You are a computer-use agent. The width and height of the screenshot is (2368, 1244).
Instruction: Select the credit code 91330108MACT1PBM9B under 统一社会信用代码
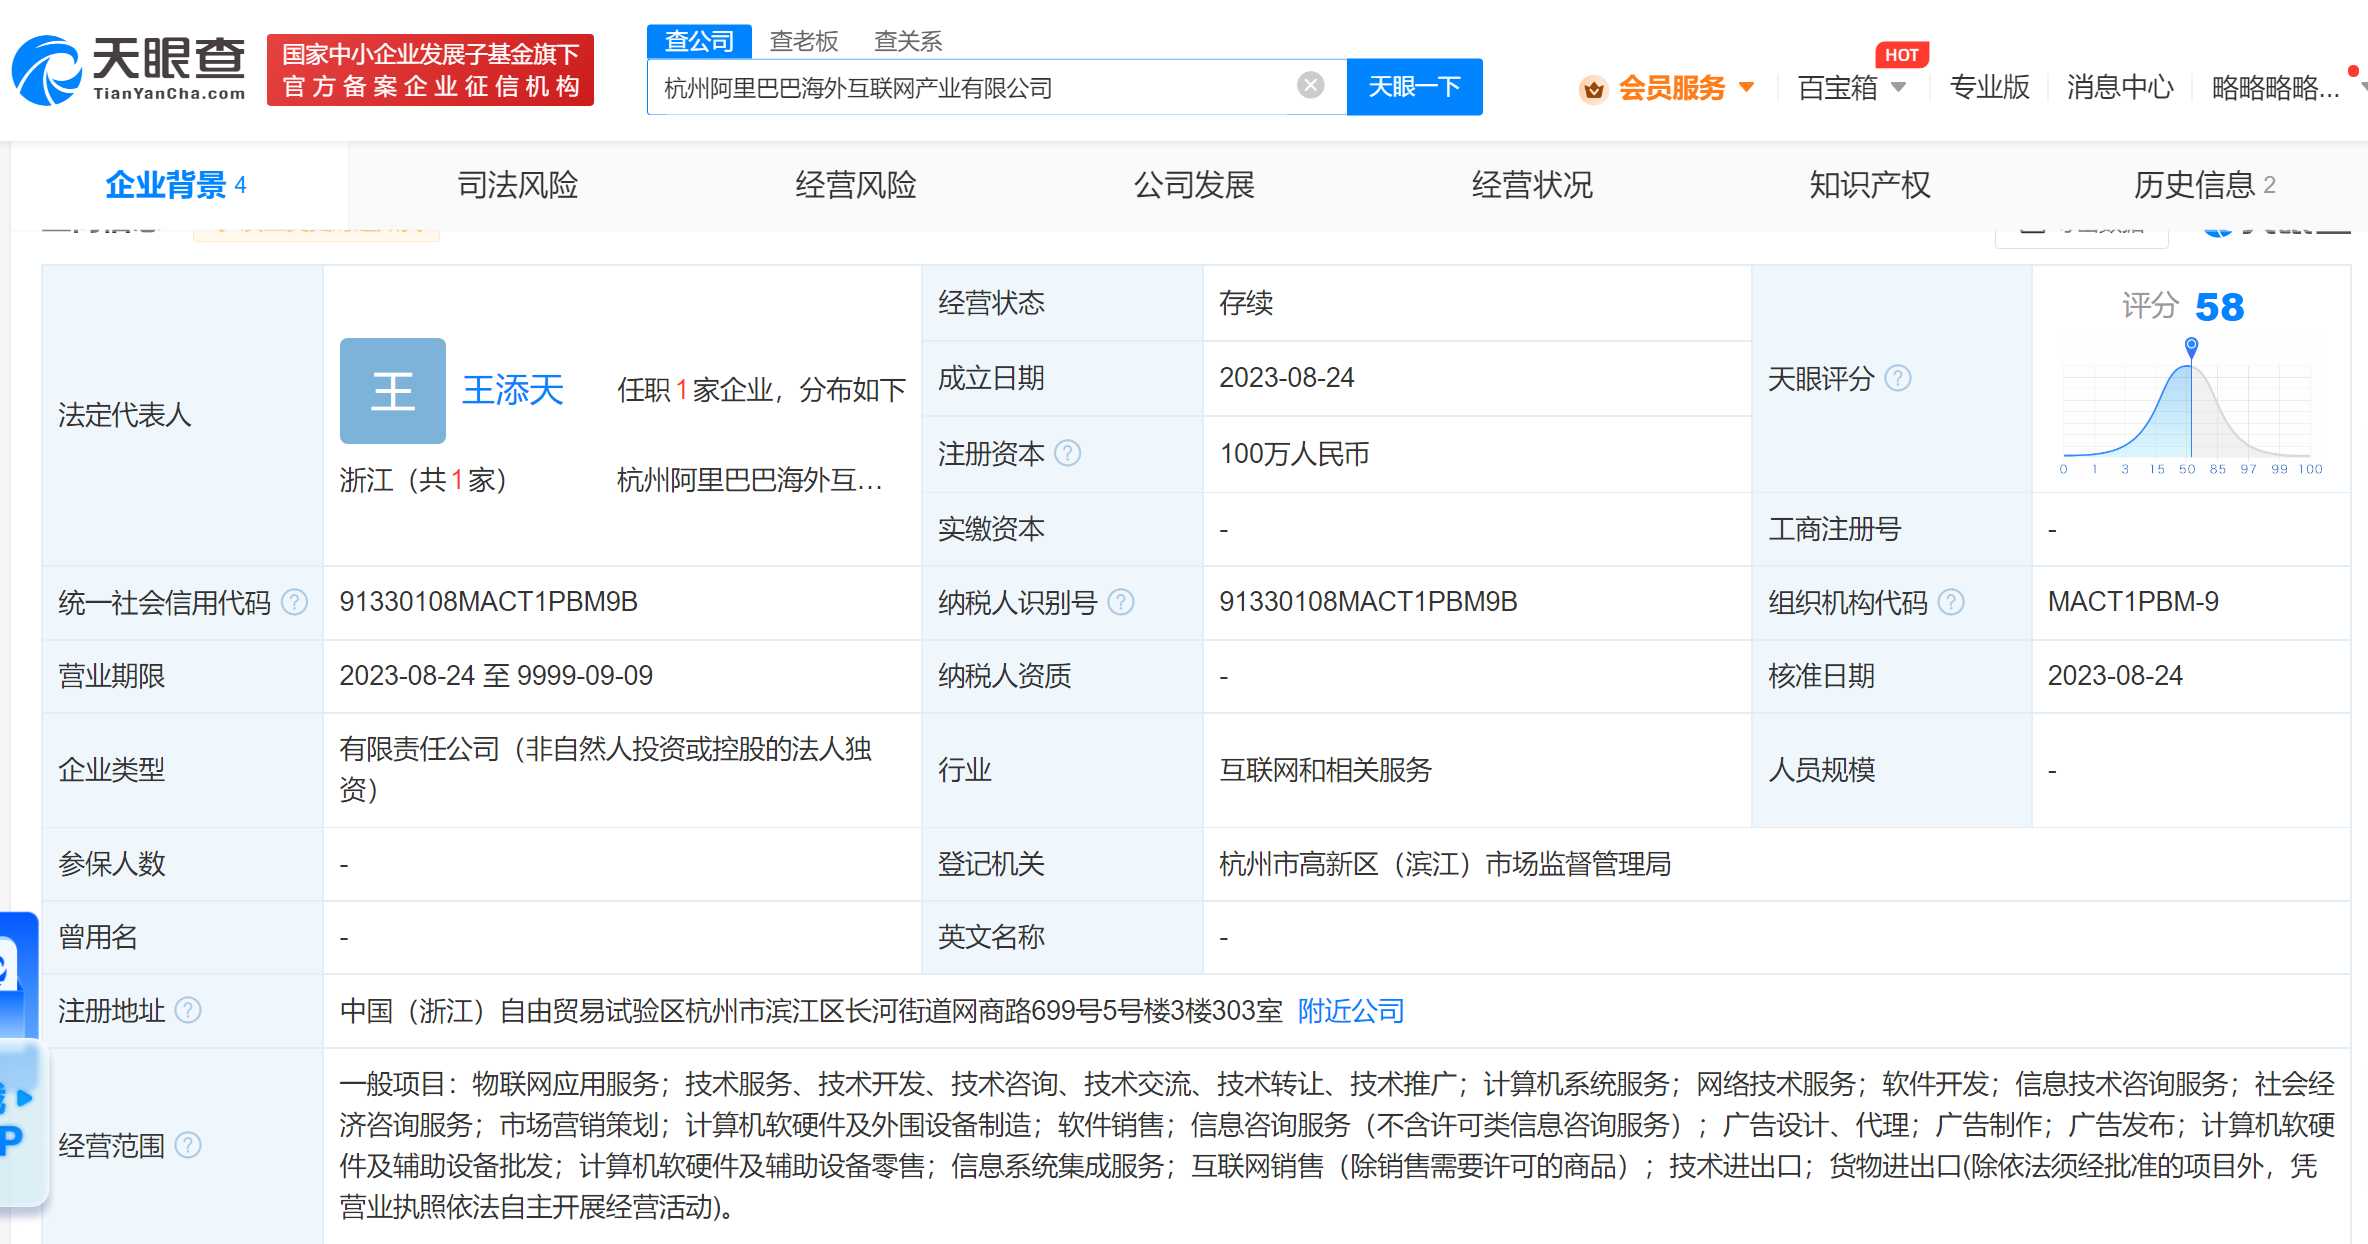click(488, 602)
